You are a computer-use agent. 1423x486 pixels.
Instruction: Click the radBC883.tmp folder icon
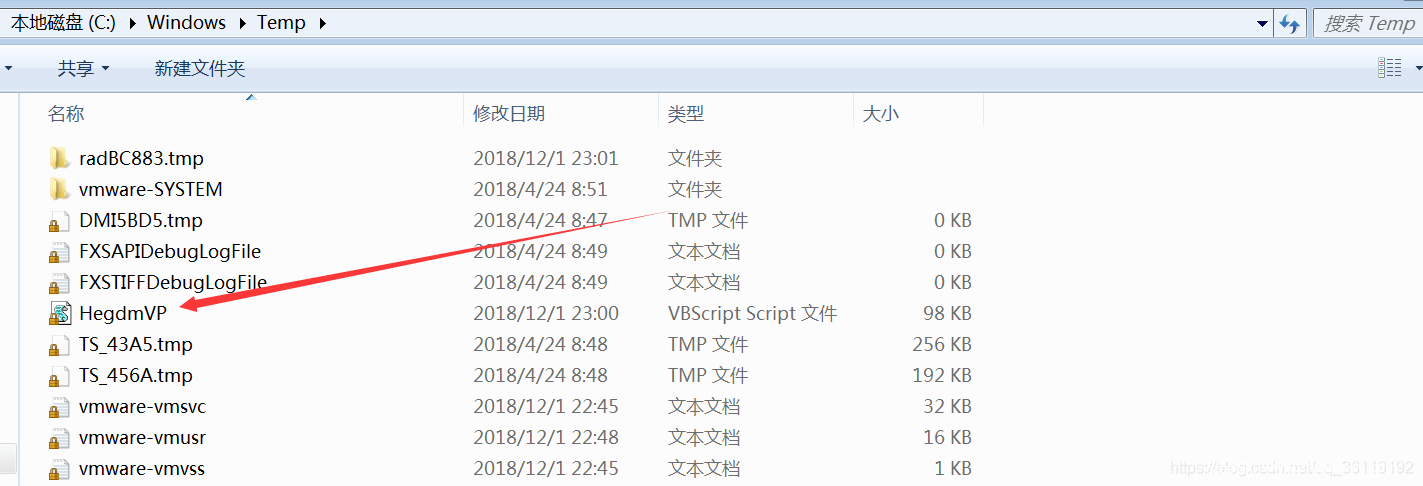[60, 158]
